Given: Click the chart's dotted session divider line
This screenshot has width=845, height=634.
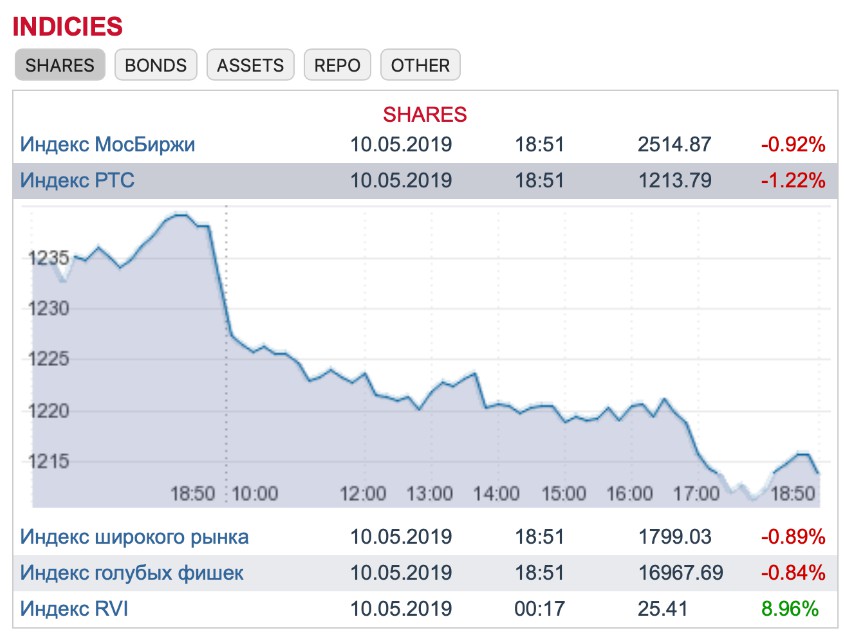Looking at the screenshot, I should coord(226,350).
